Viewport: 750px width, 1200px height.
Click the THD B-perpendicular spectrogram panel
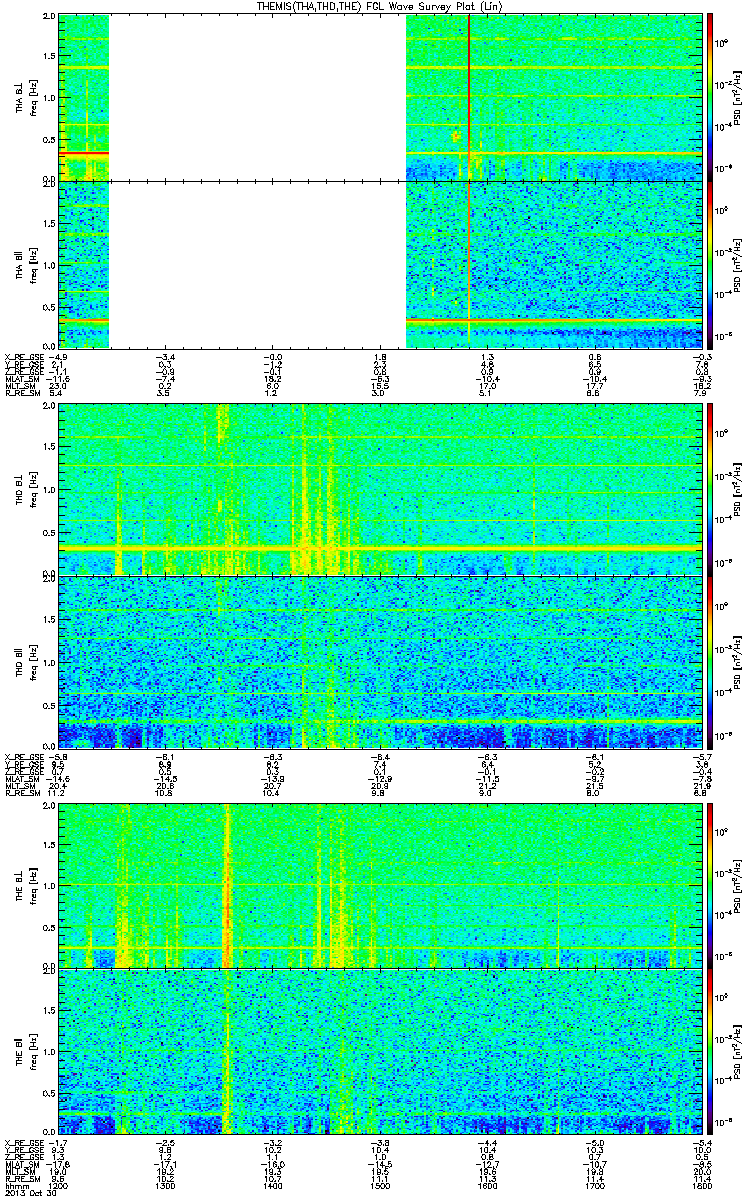point(379,489)
